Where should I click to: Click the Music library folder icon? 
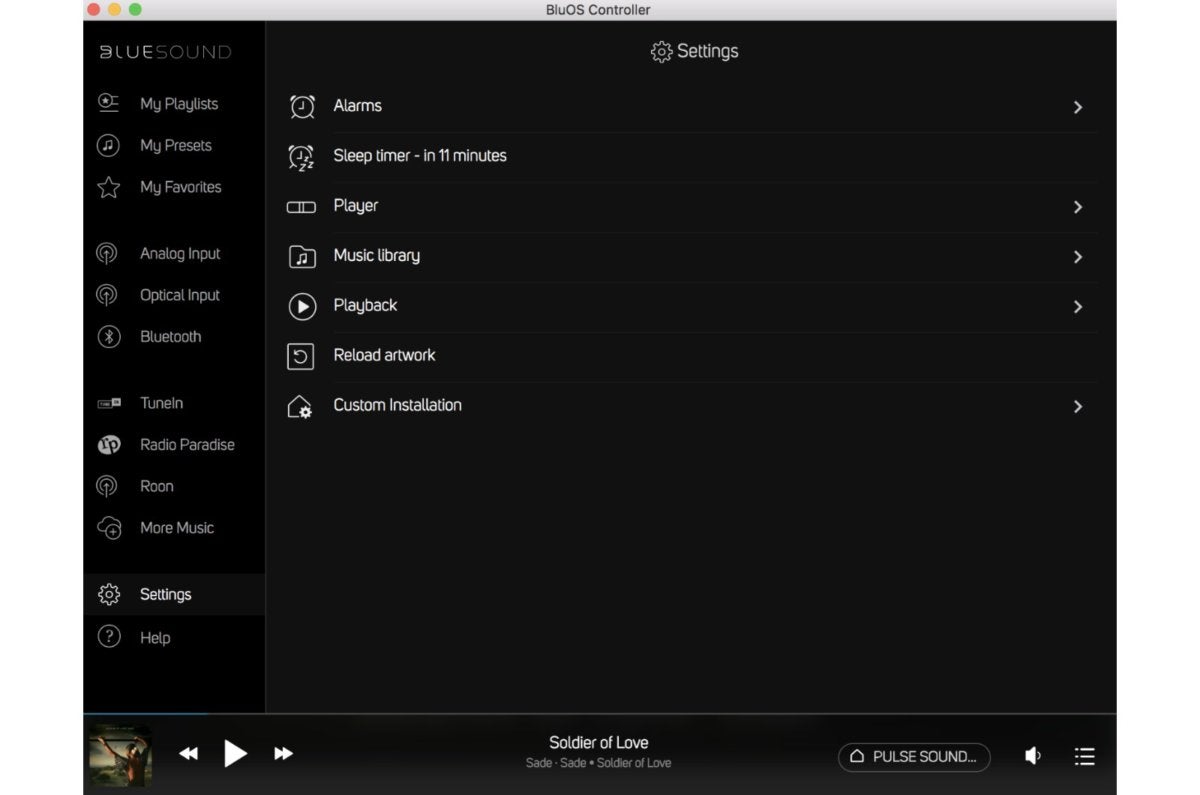tap(302, 256)
